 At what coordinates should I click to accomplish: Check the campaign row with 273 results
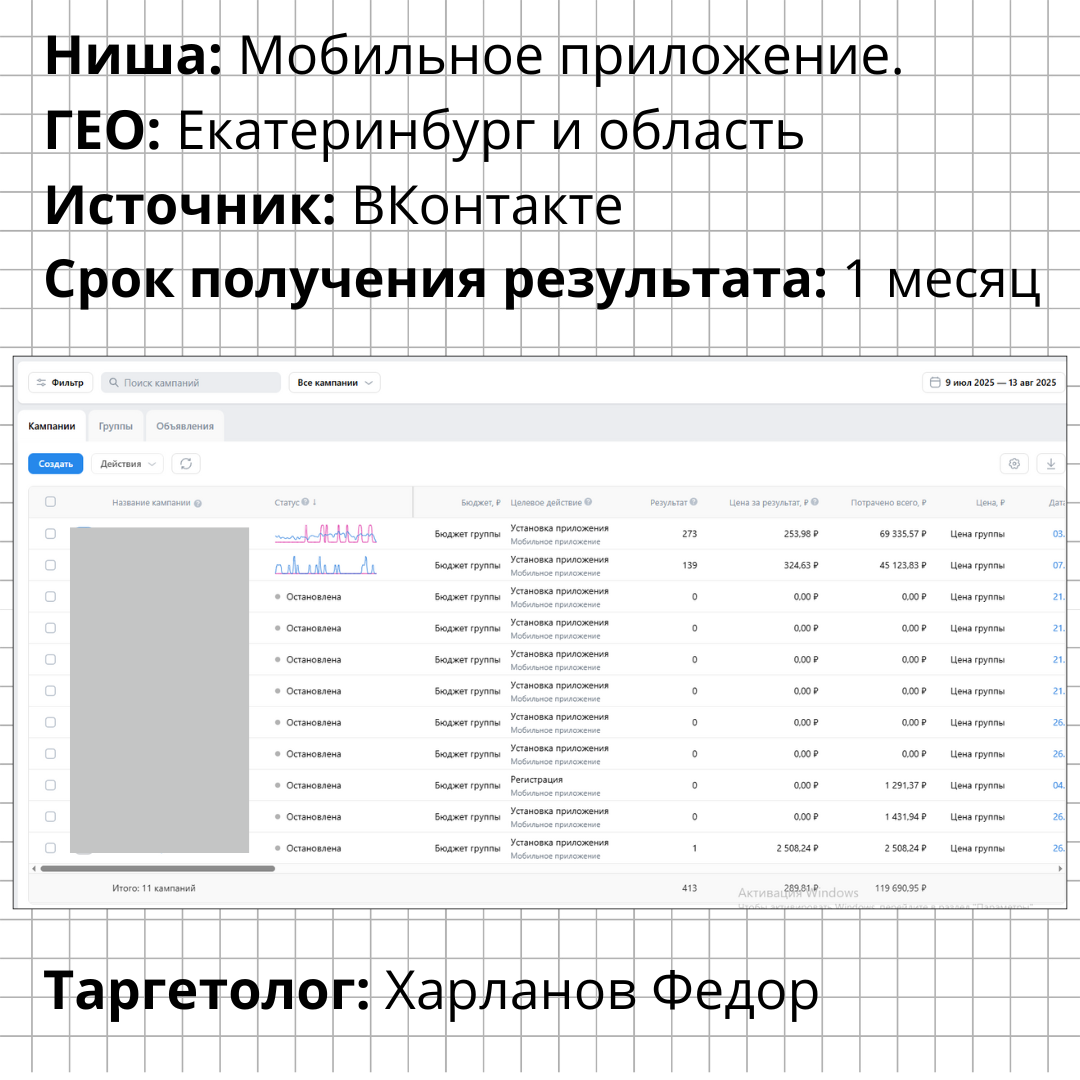tap(50, 534)
